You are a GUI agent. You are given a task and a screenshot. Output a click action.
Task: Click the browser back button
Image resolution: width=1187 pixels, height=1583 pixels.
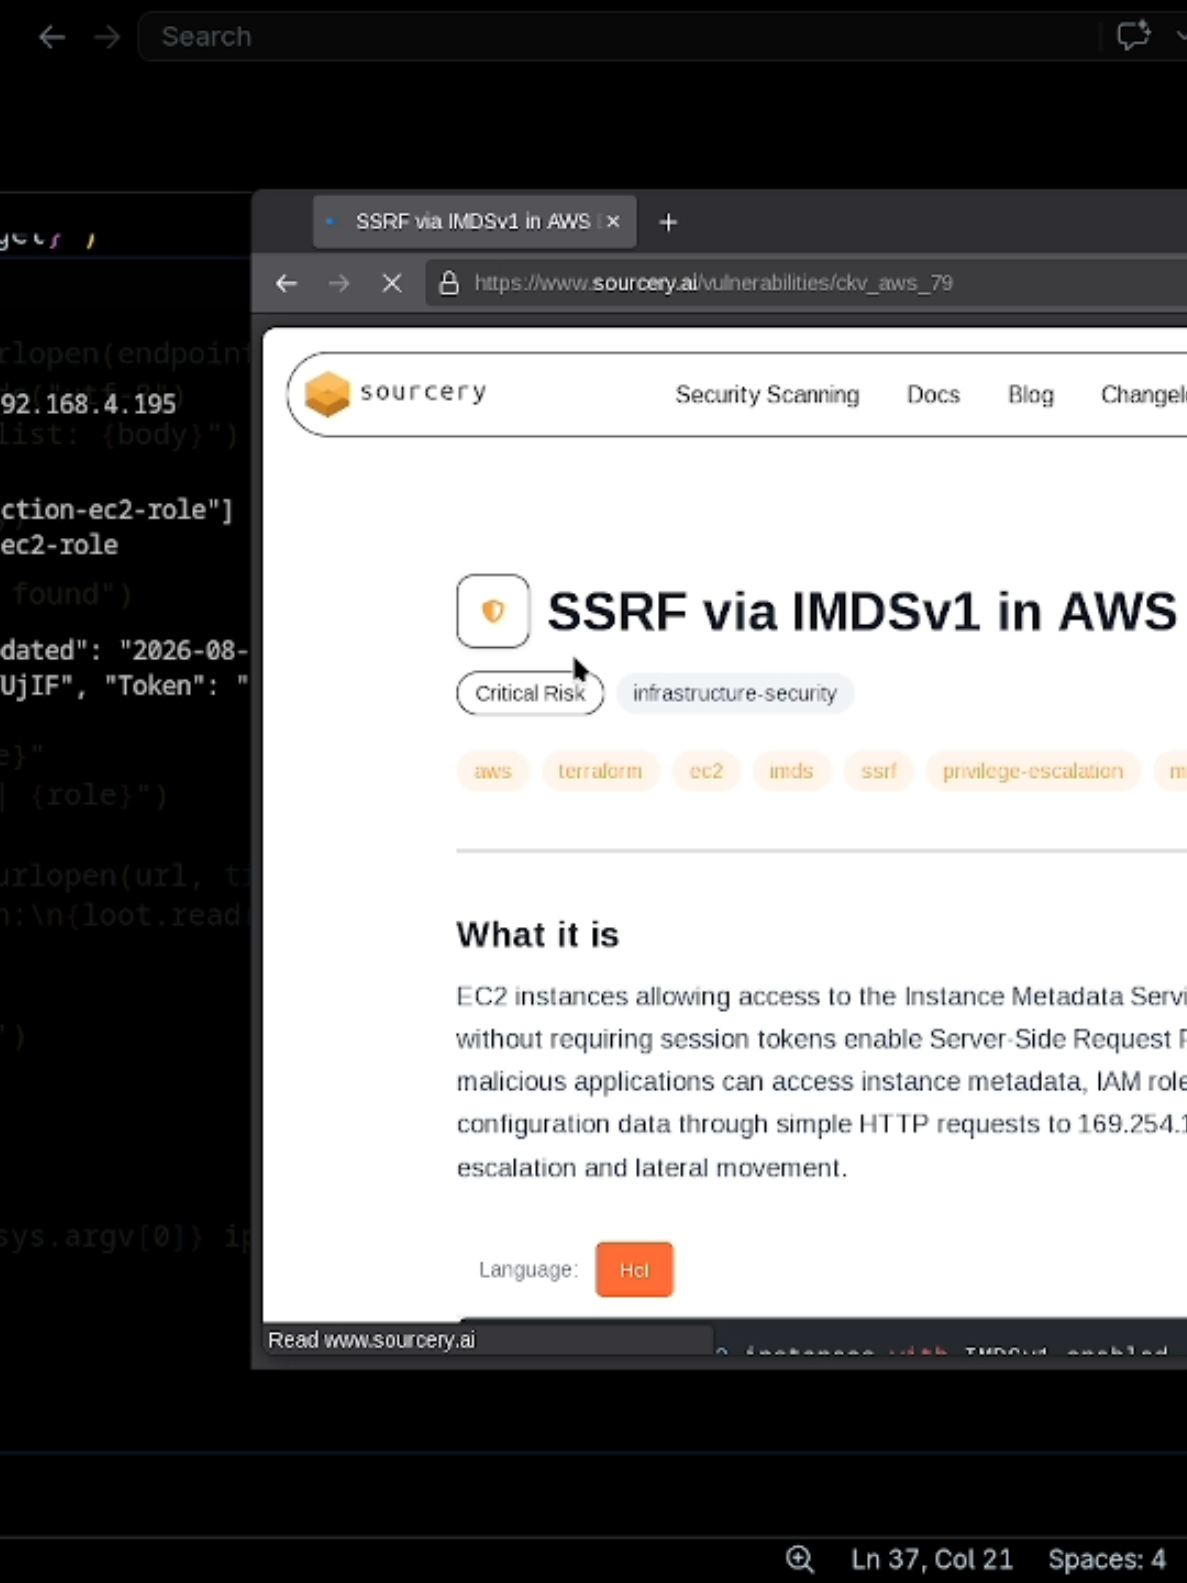coord(287,283)
